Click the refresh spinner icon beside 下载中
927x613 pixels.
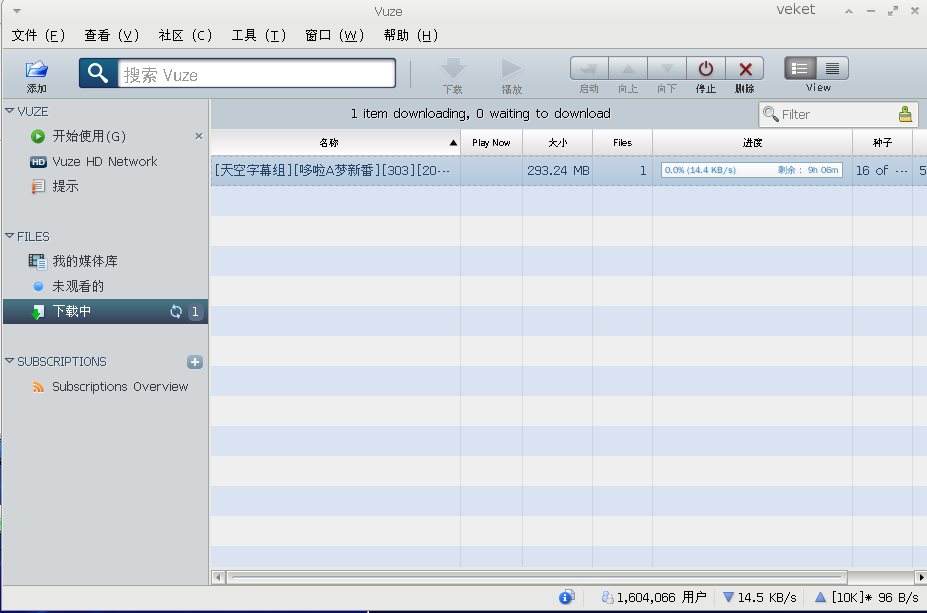(x=176, y=312)
